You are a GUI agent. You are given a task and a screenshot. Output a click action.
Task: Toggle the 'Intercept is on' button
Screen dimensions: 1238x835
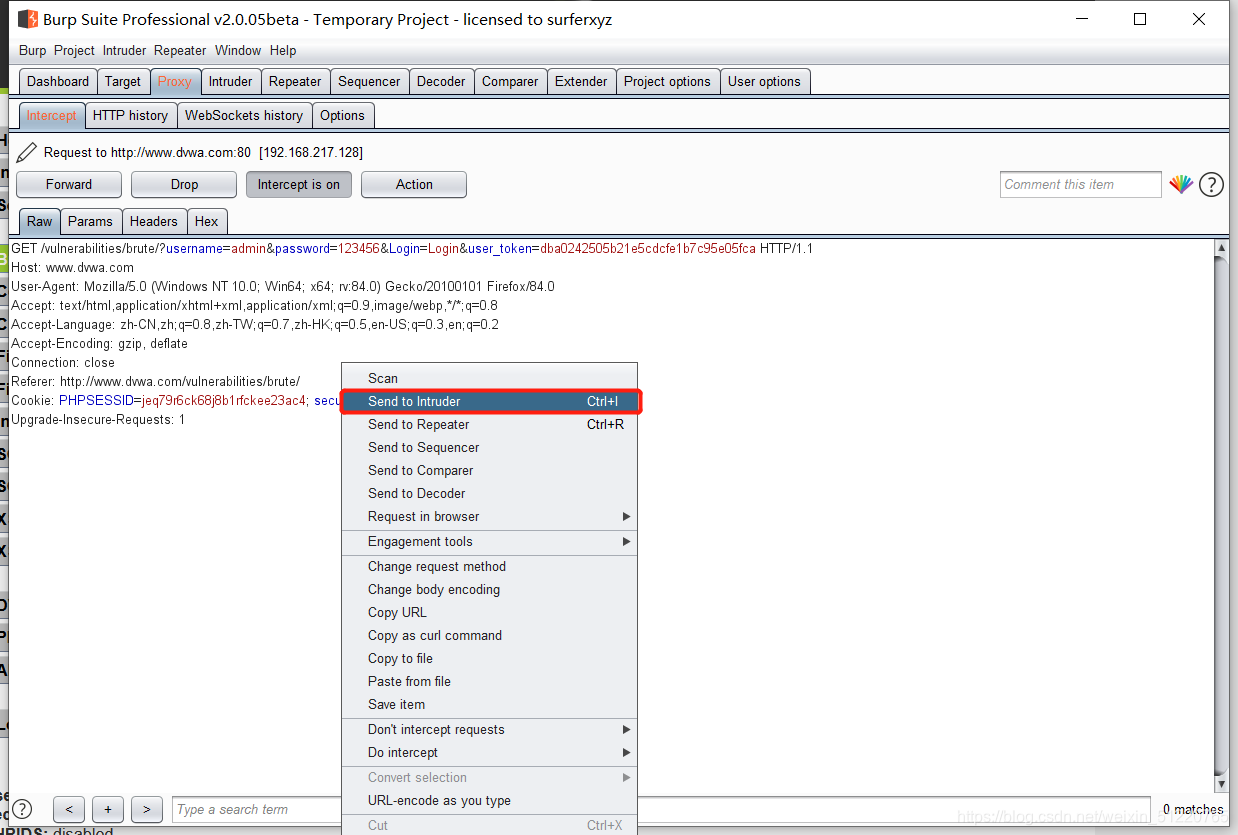tap(299, 184)
